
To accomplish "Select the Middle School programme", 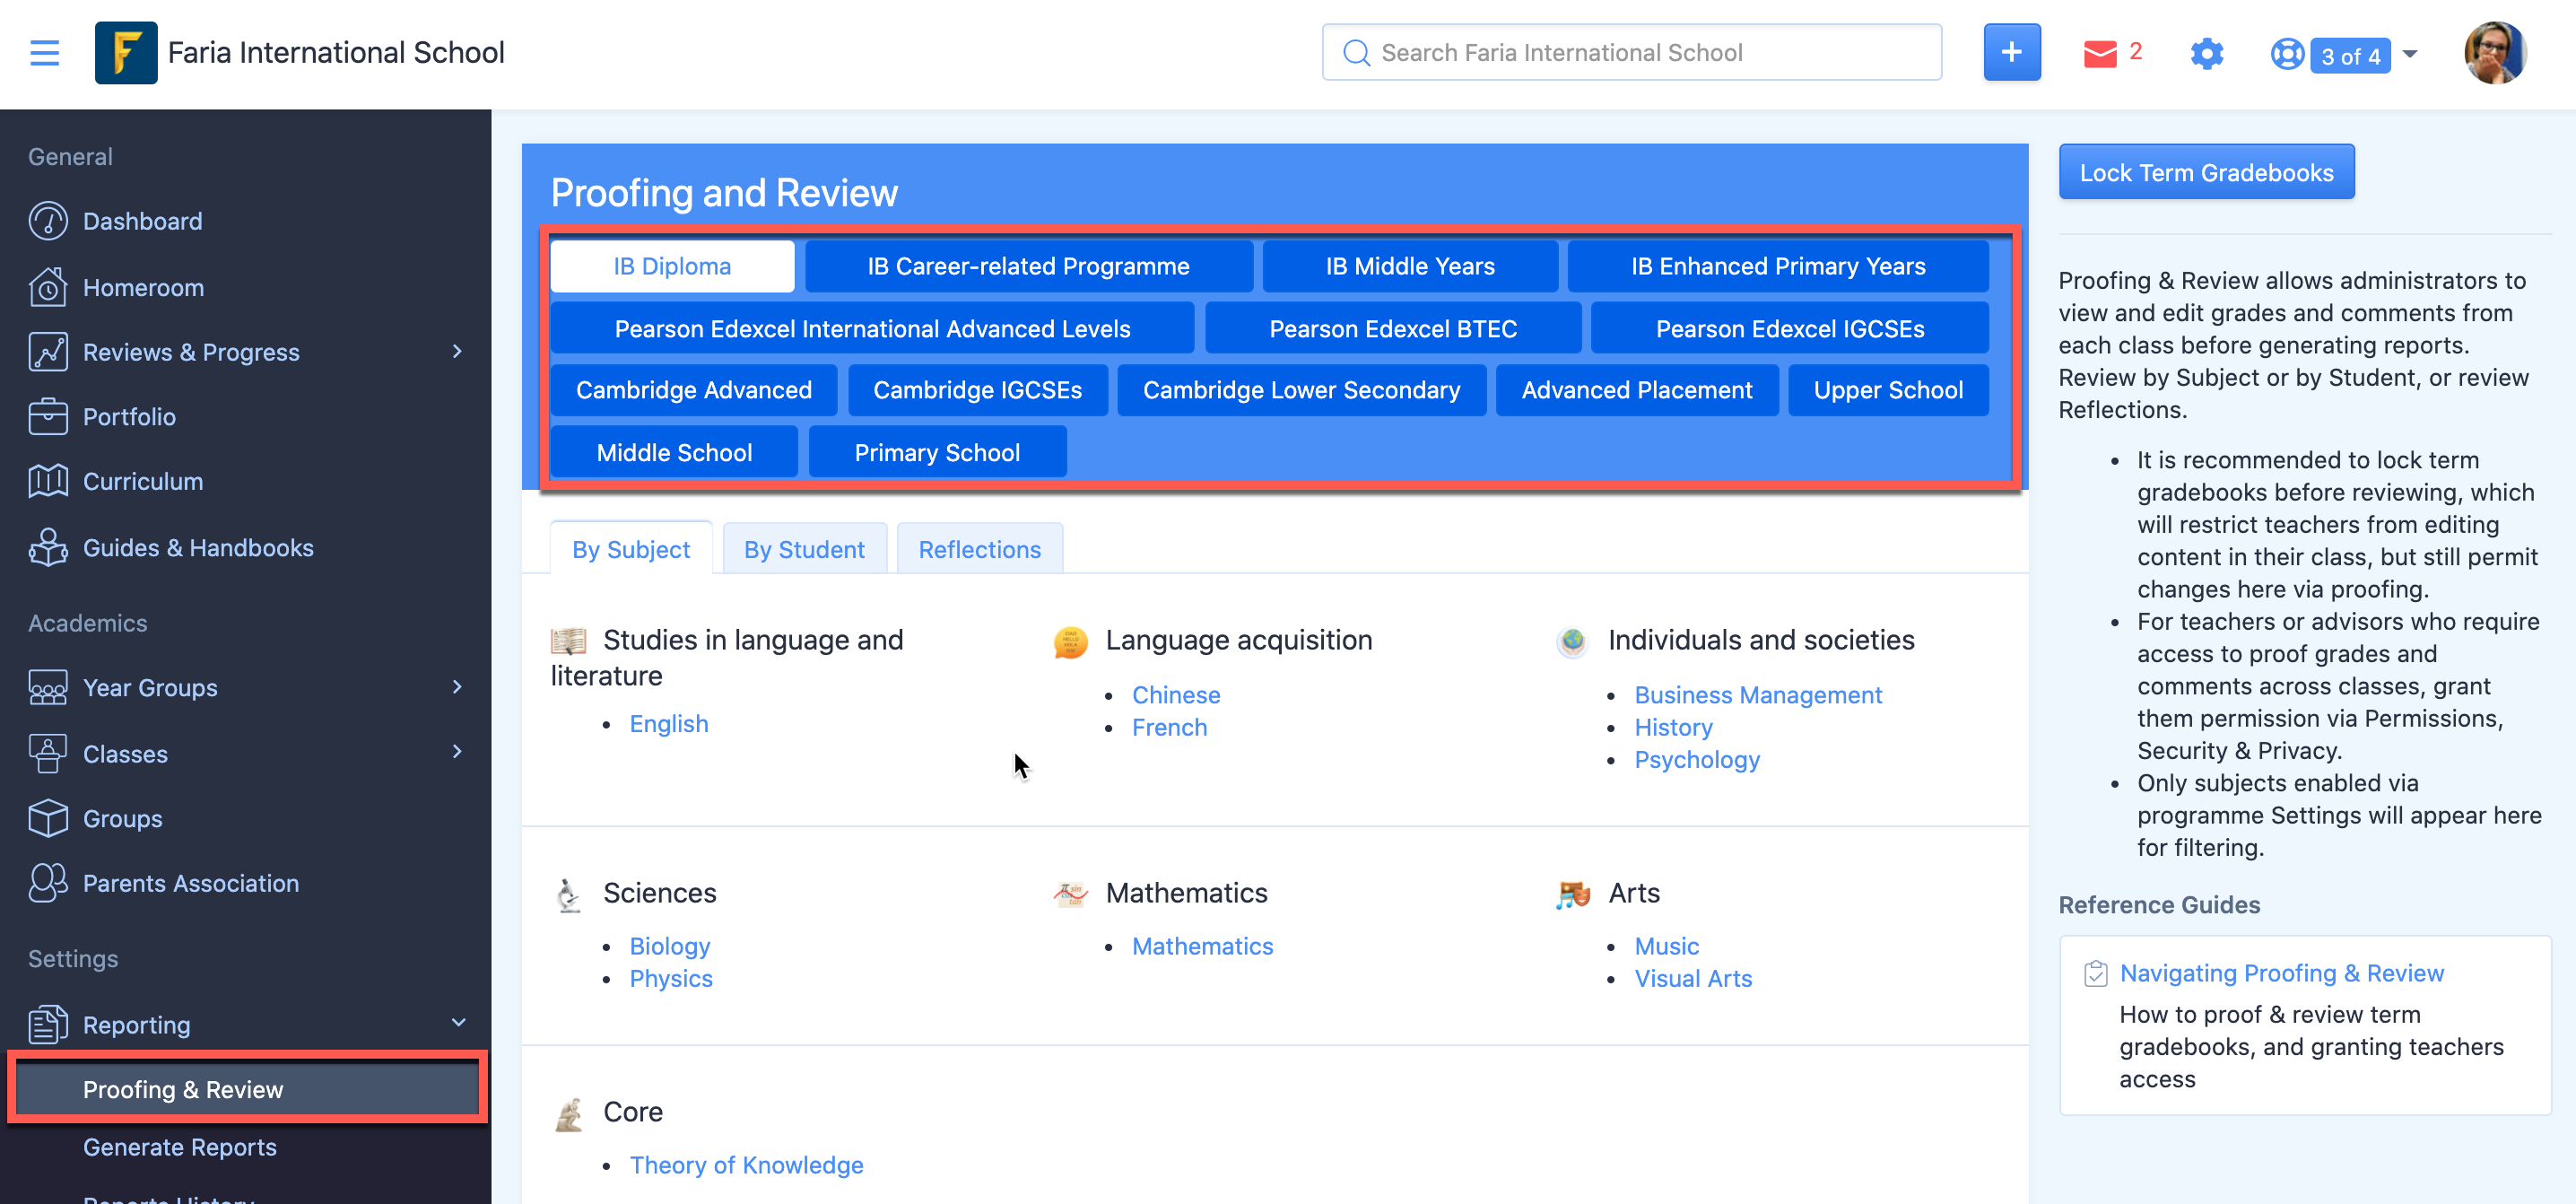I will pos(674,452).
